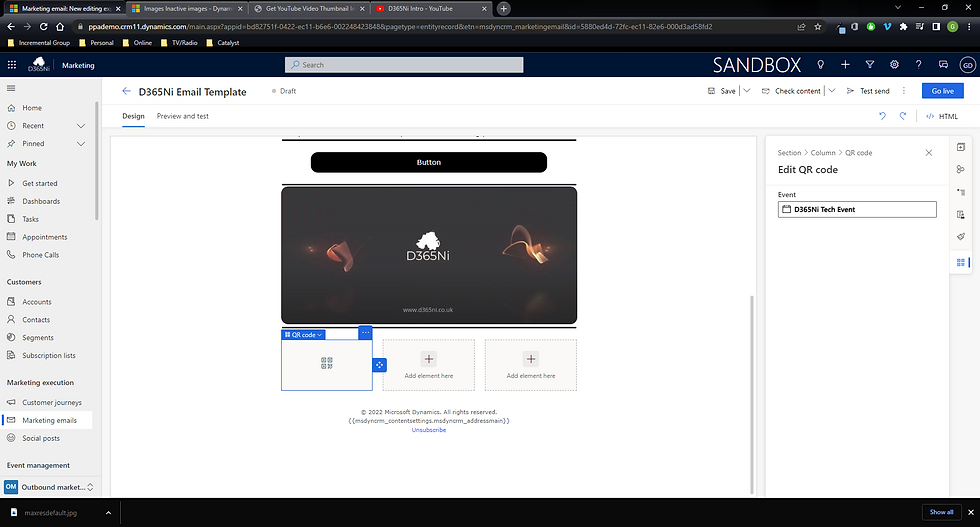Select the active QR code properties rail icon
Image resolution: width=980 pixels, height=527 pixels.
[x=961, y=262]
